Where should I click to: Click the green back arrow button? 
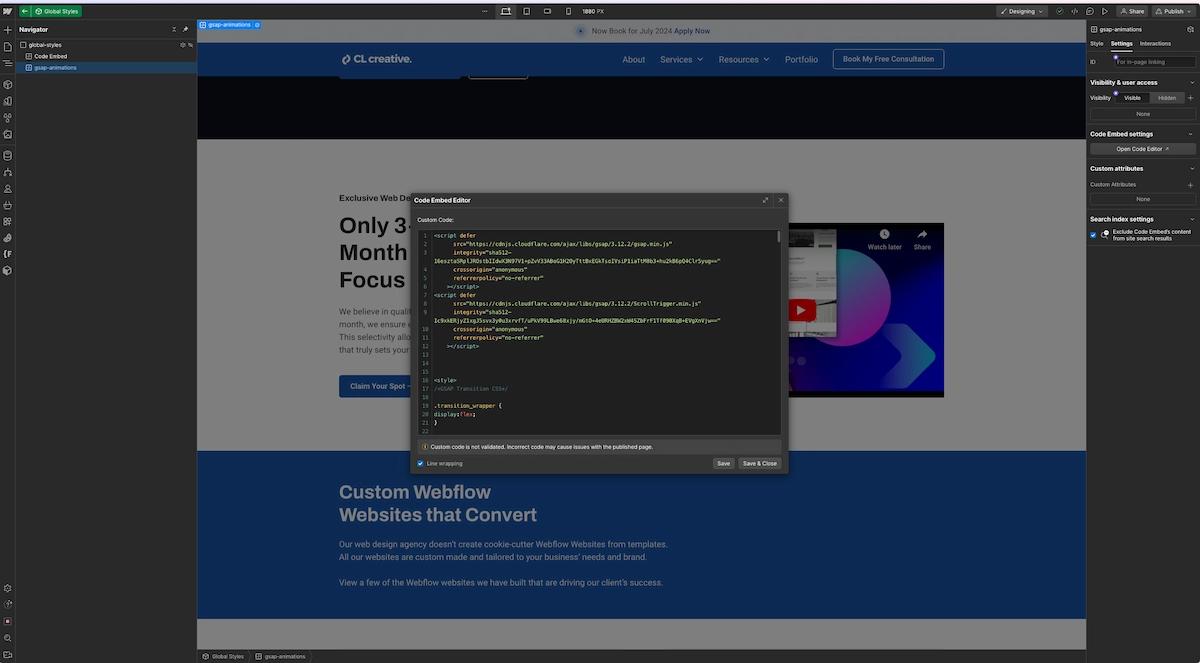25,11
